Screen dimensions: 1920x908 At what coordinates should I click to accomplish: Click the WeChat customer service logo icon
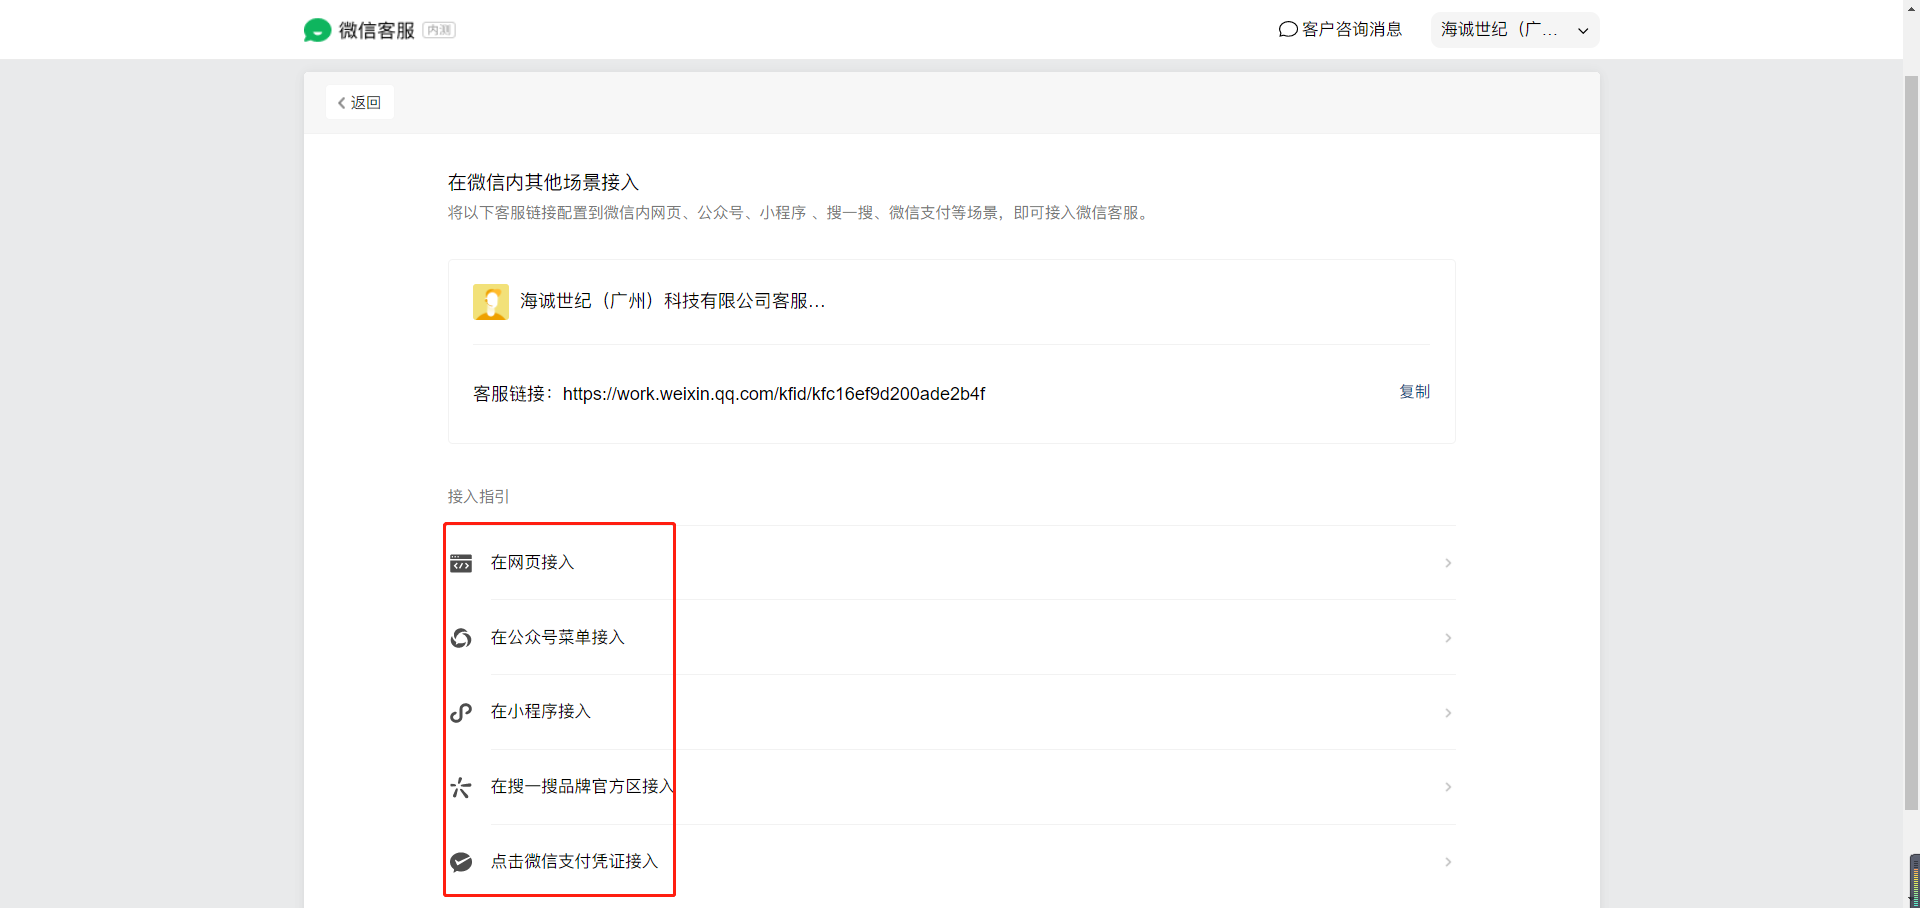(x=317, y=30)
